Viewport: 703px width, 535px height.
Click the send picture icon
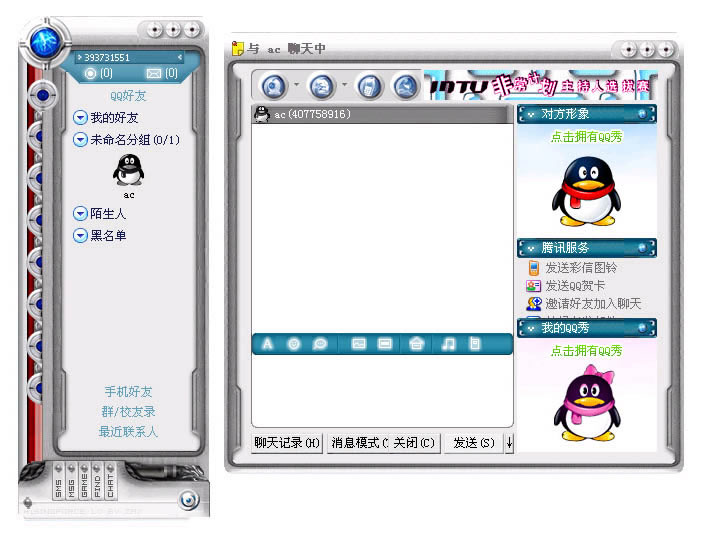[358, 344]
